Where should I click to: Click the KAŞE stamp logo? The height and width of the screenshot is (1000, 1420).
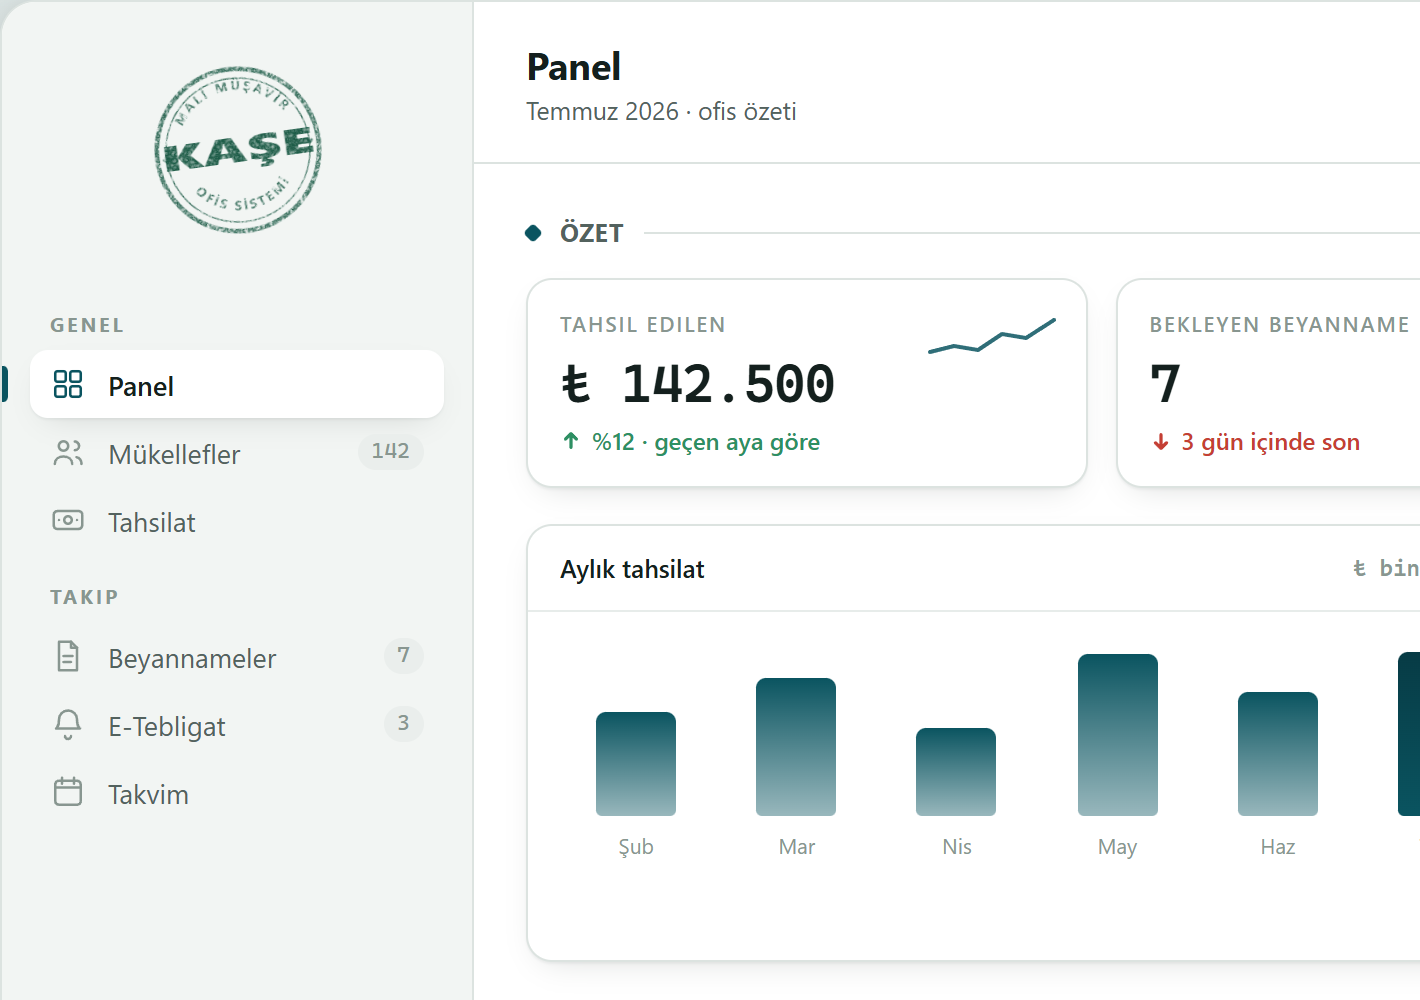[238, 150]
